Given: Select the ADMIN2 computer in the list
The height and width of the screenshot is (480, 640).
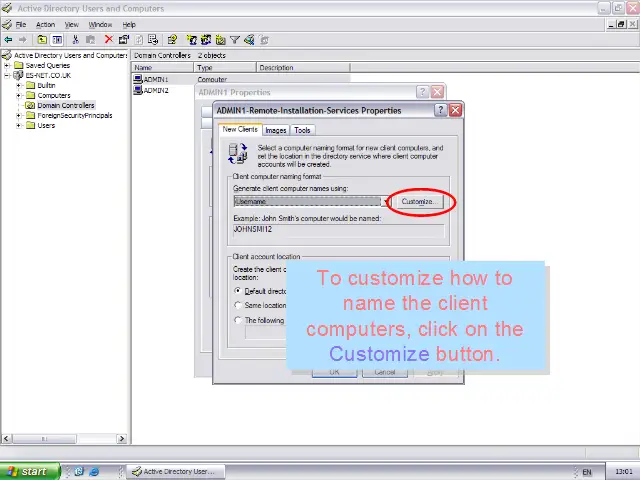Looking at the screenshot, I should click(155, 90).
